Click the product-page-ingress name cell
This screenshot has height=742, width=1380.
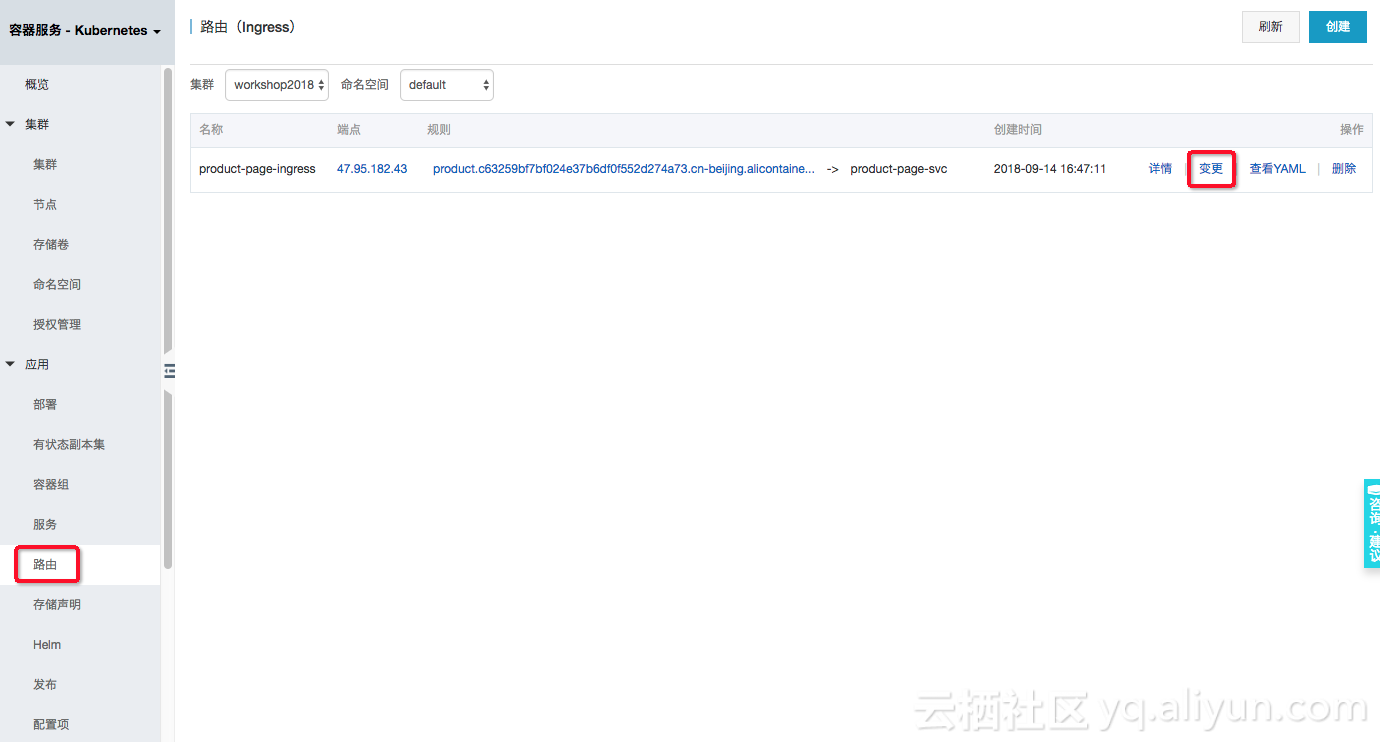click(257, 169)
